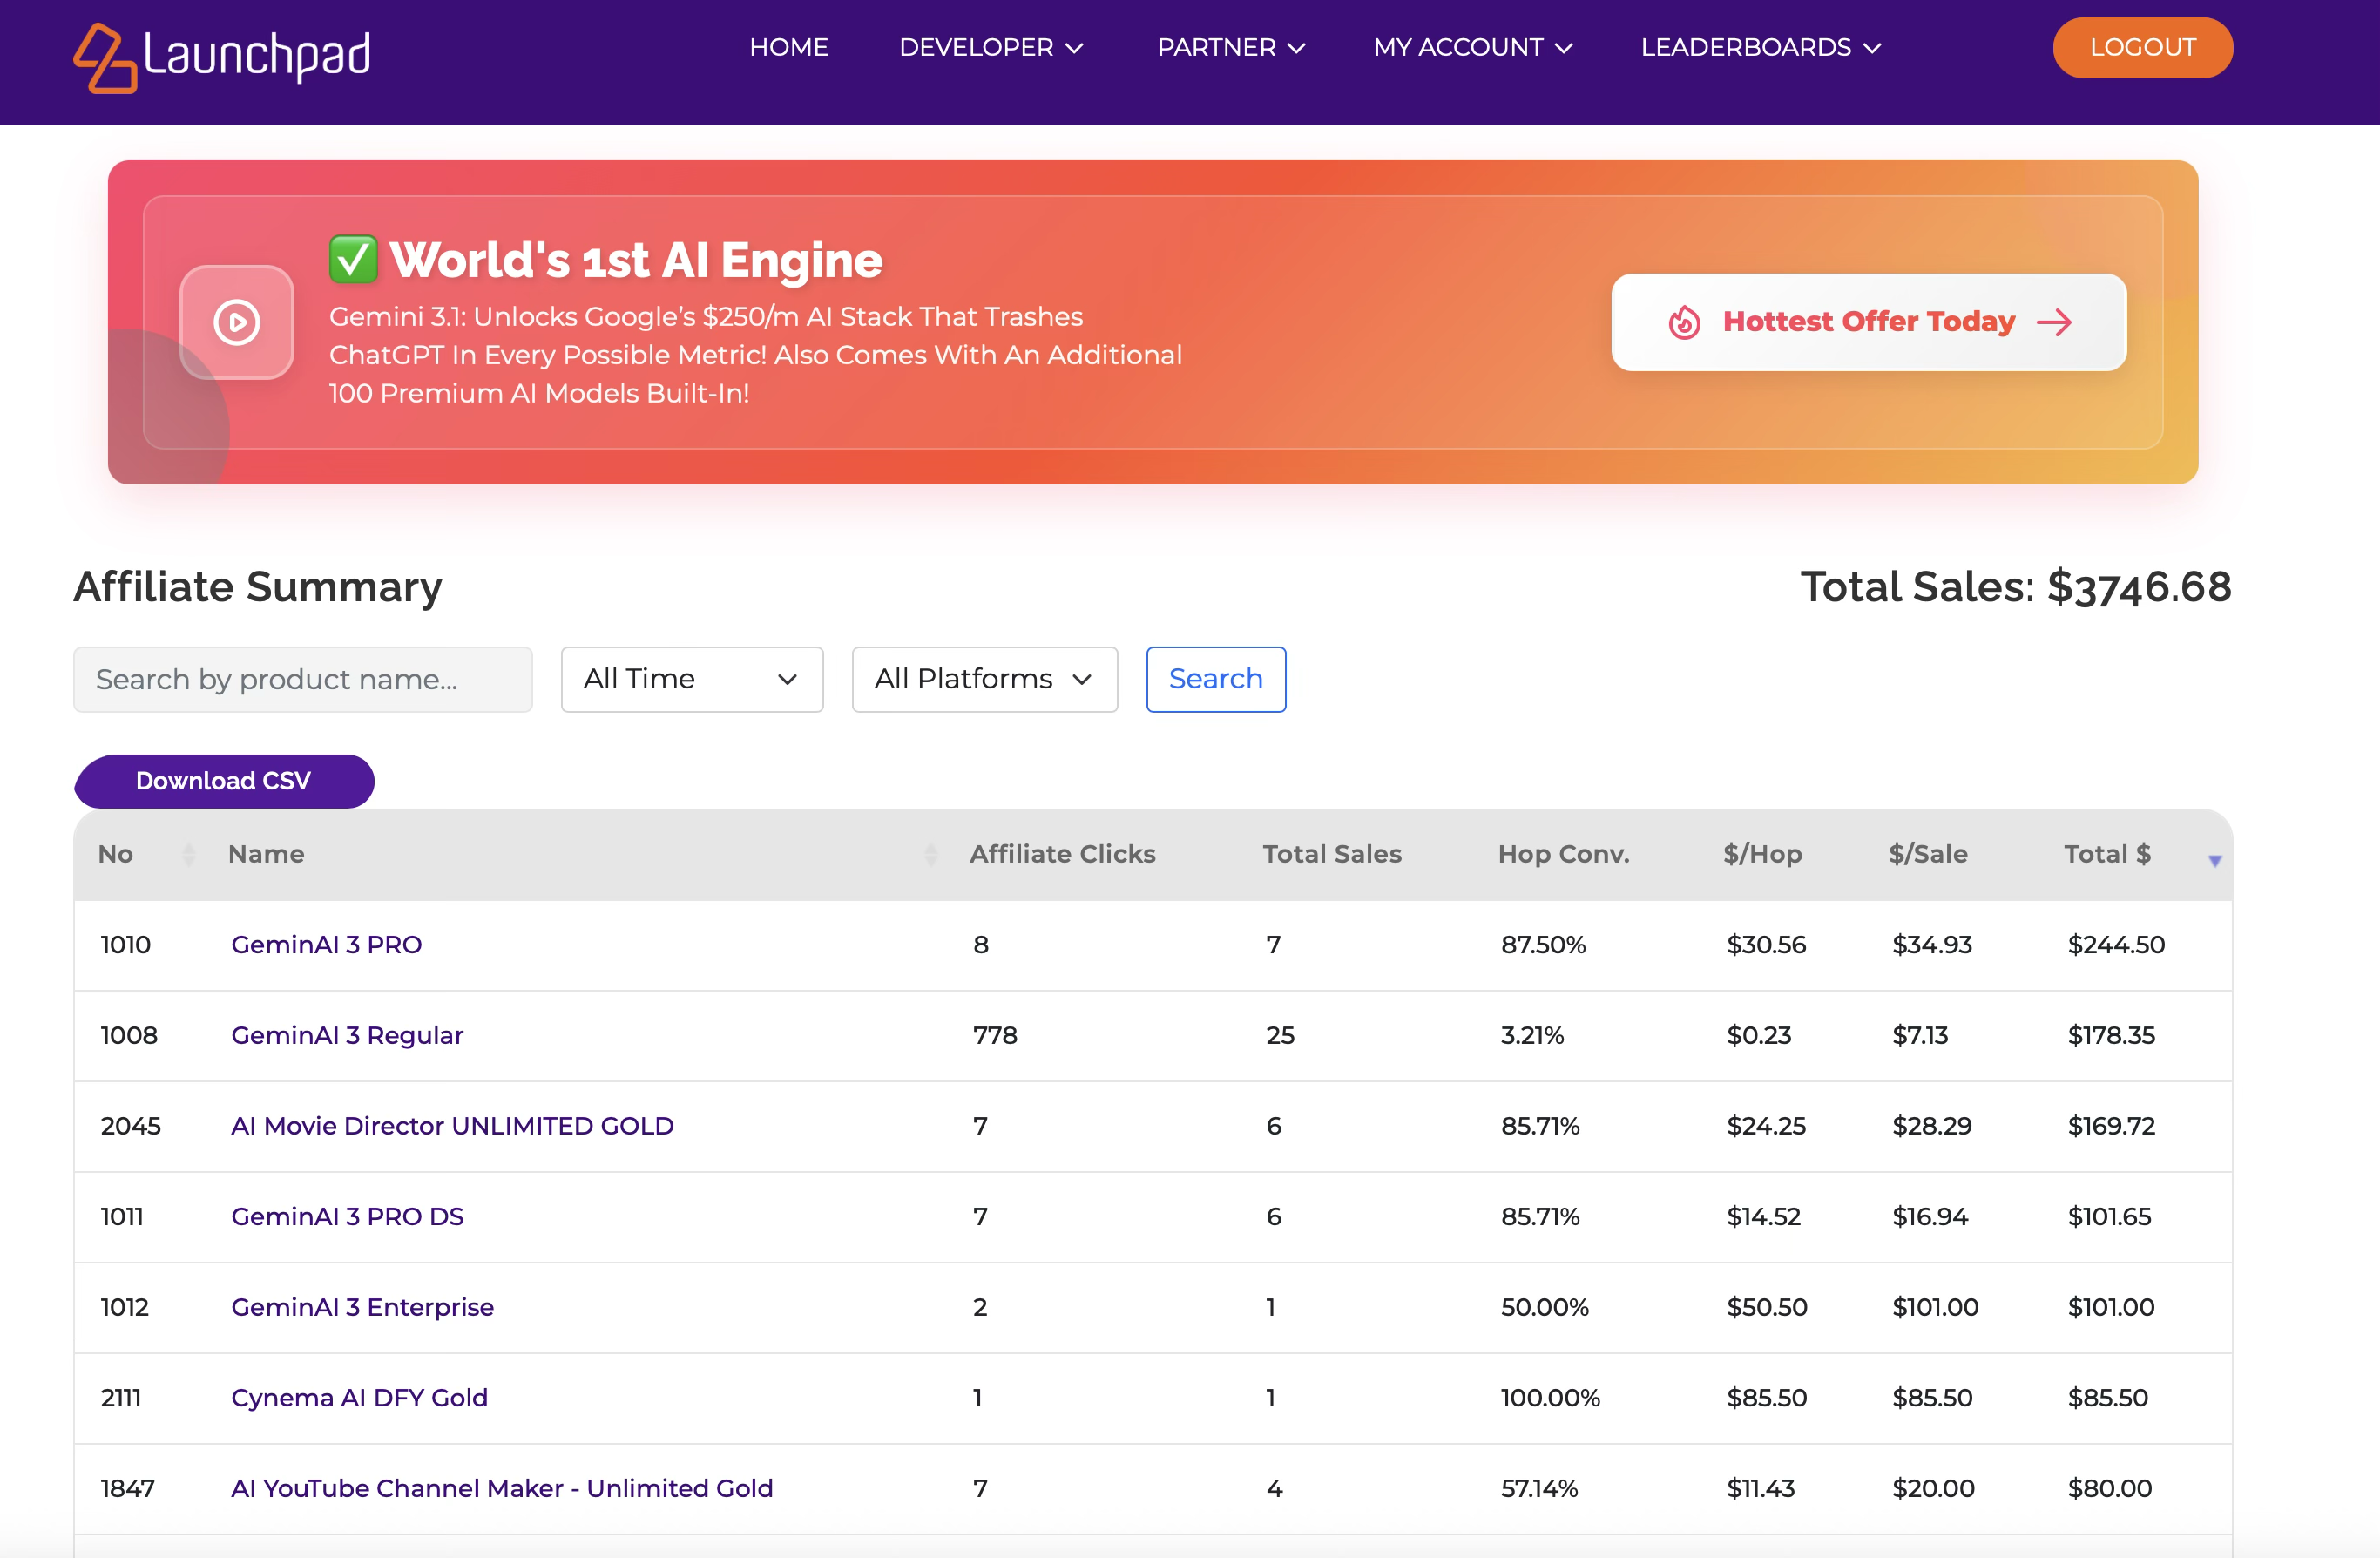Click the $244.50 total cell
This screenshot has width=2380, height=1558.
tap(2116, 945)
